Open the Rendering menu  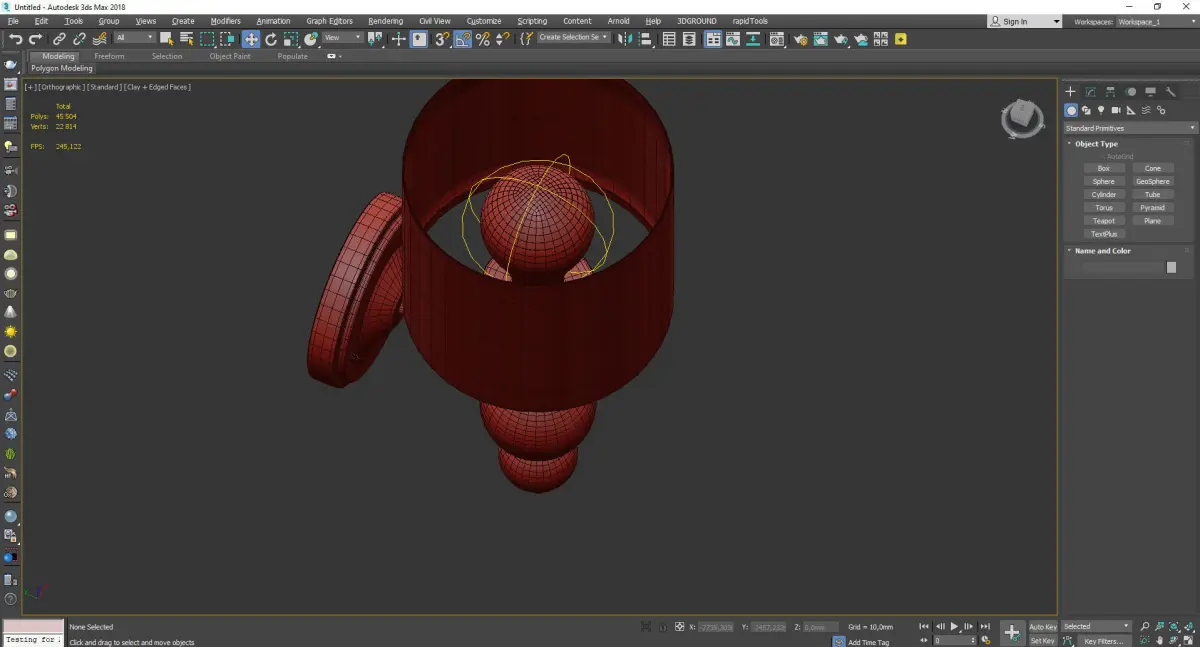coord(385,21)
